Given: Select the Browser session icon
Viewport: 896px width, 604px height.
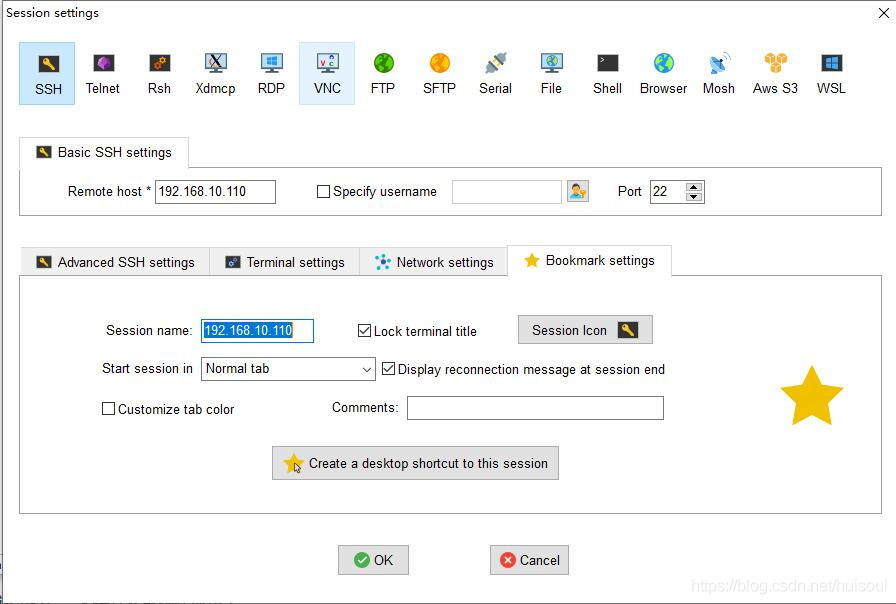Looking at the screenshot, I should (663, 73).
